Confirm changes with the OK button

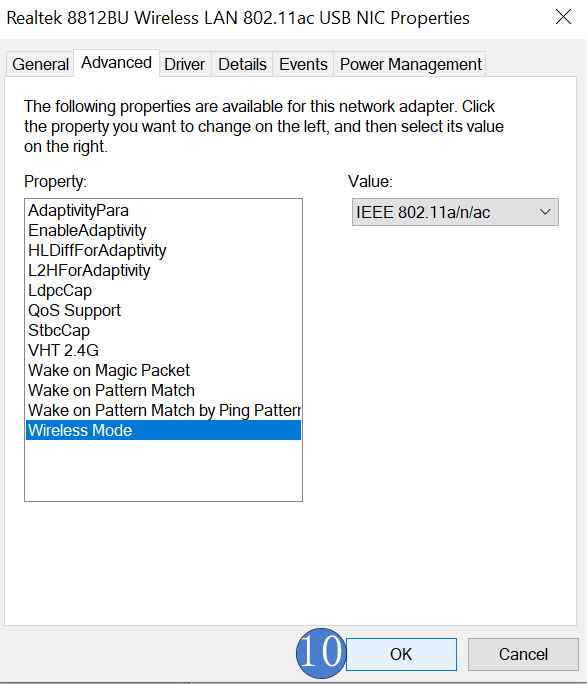(401, 654)
